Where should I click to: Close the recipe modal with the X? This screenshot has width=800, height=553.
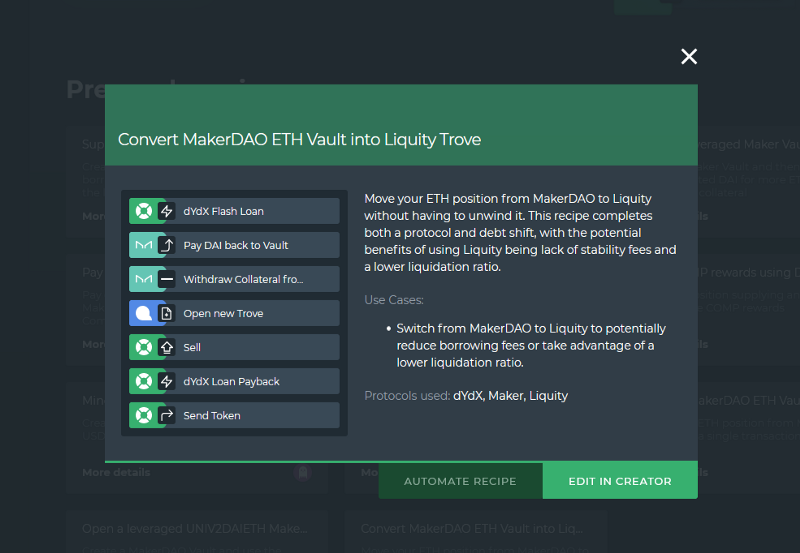(689, 56)
